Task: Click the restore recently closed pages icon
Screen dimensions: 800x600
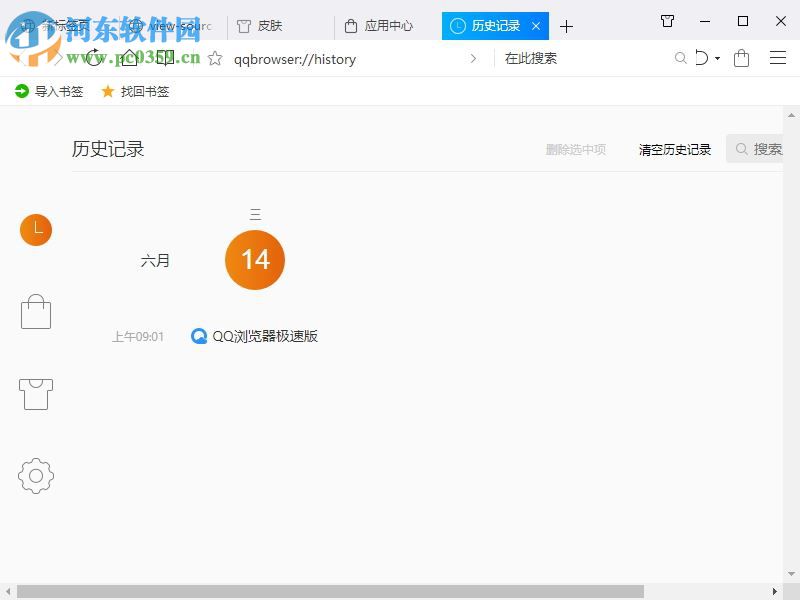Action: 703,58
